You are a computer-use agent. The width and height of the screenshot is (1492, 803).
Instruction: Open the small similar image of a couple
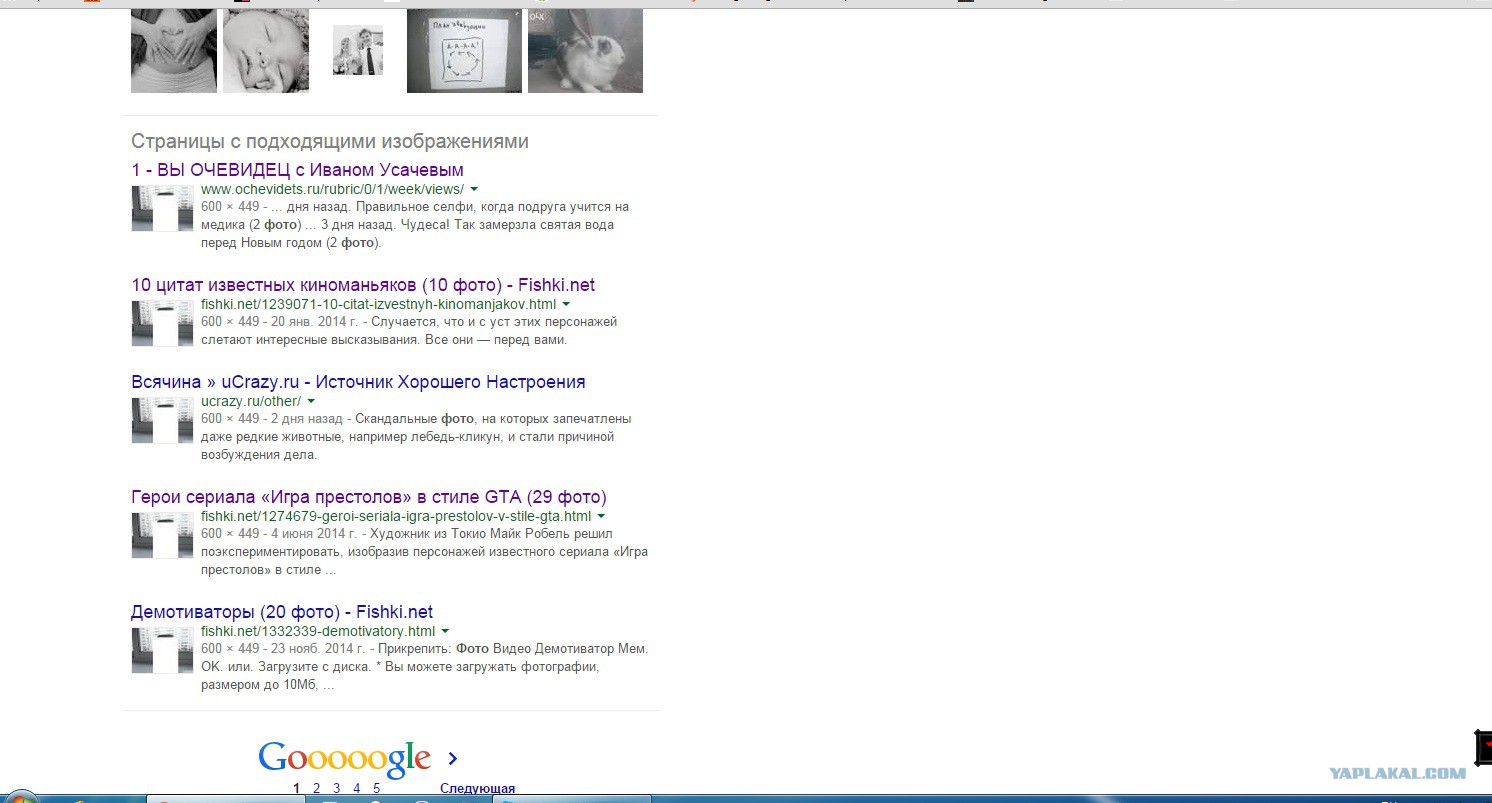(358, 50)
